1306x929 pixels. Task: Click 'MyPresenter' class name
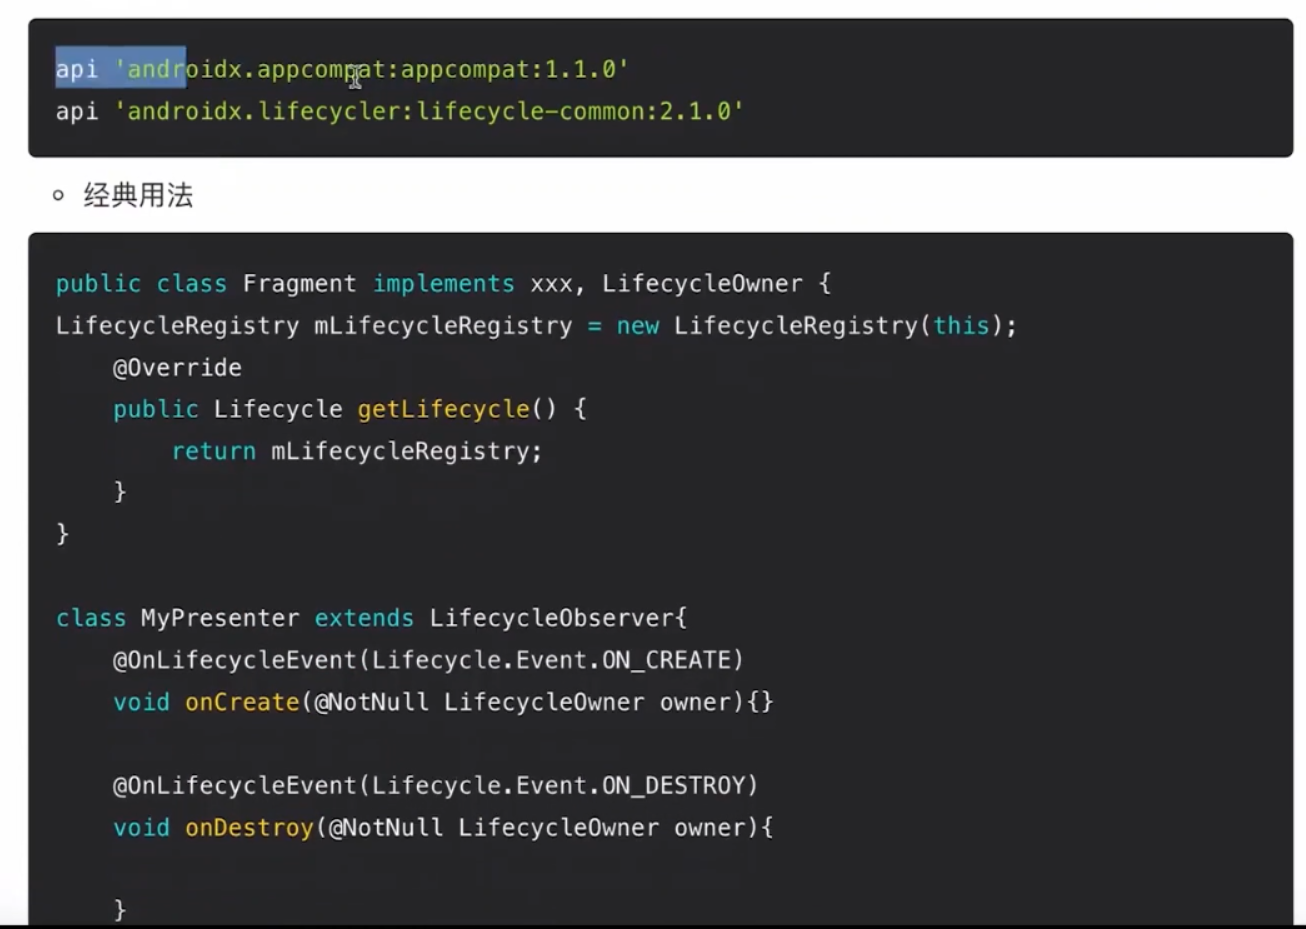pyautogui.click(x=220, y=618)
